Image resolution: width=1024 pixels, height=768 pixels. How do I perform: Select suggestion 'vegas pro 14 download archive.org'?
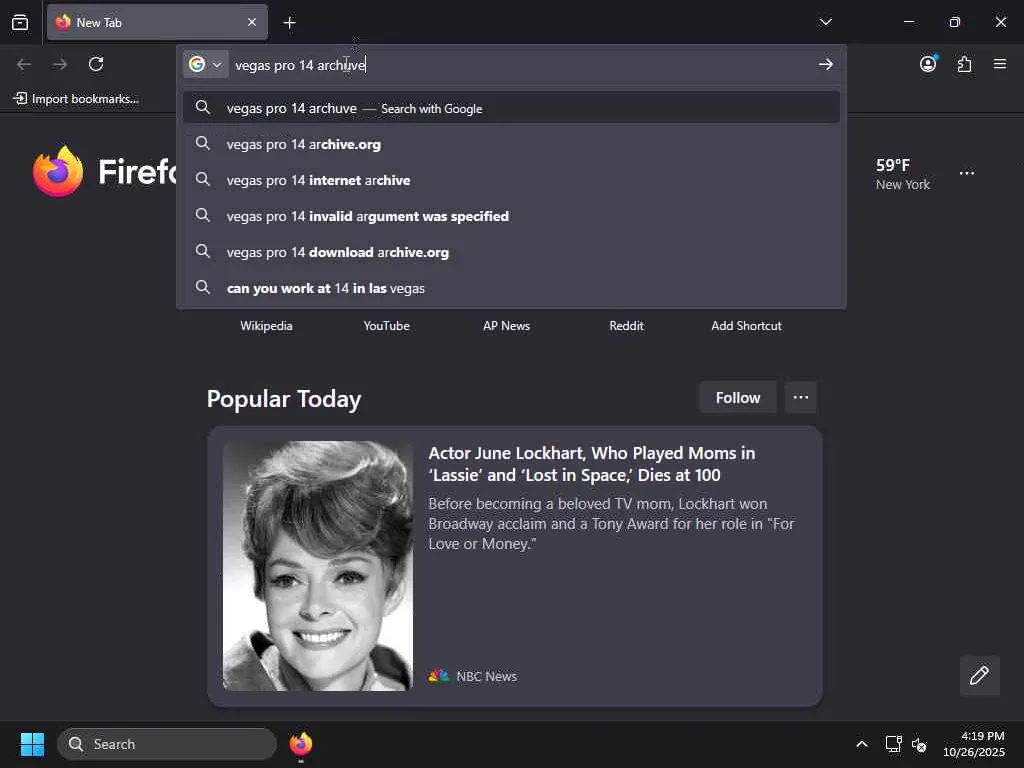tap(511, 252)
